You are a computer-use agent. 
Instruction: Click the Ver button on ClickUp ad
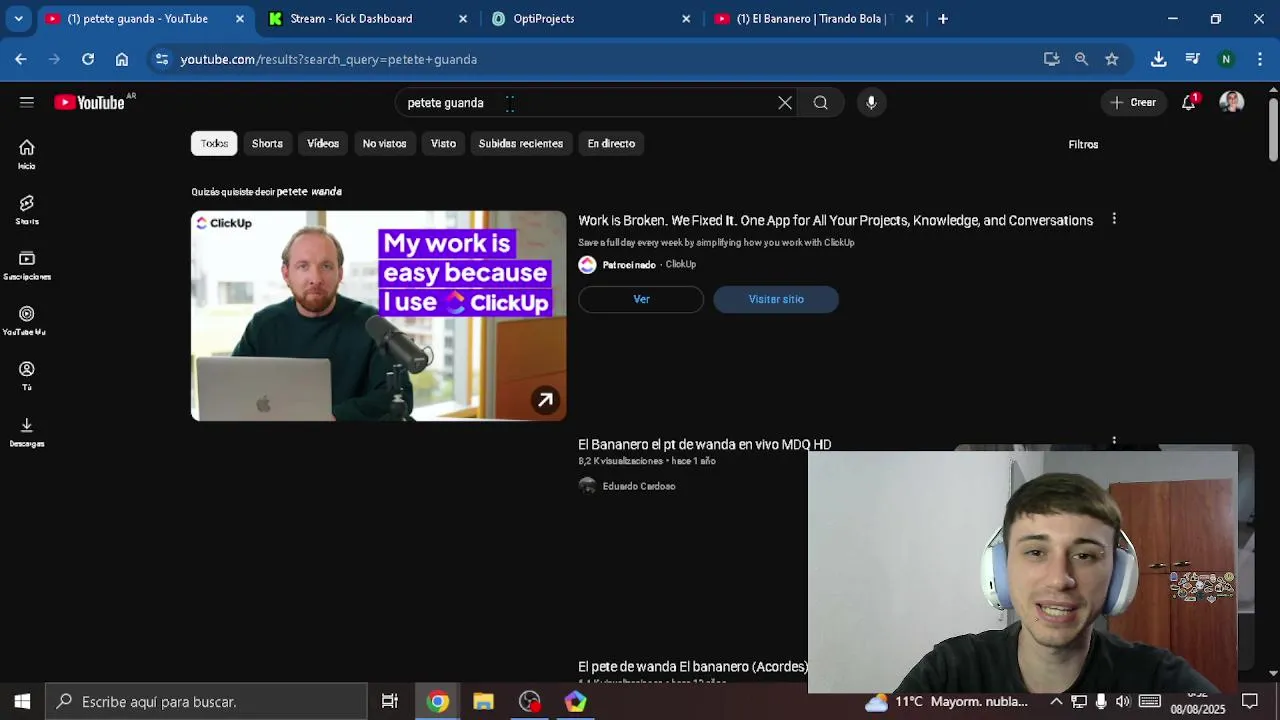pos(641,299)
